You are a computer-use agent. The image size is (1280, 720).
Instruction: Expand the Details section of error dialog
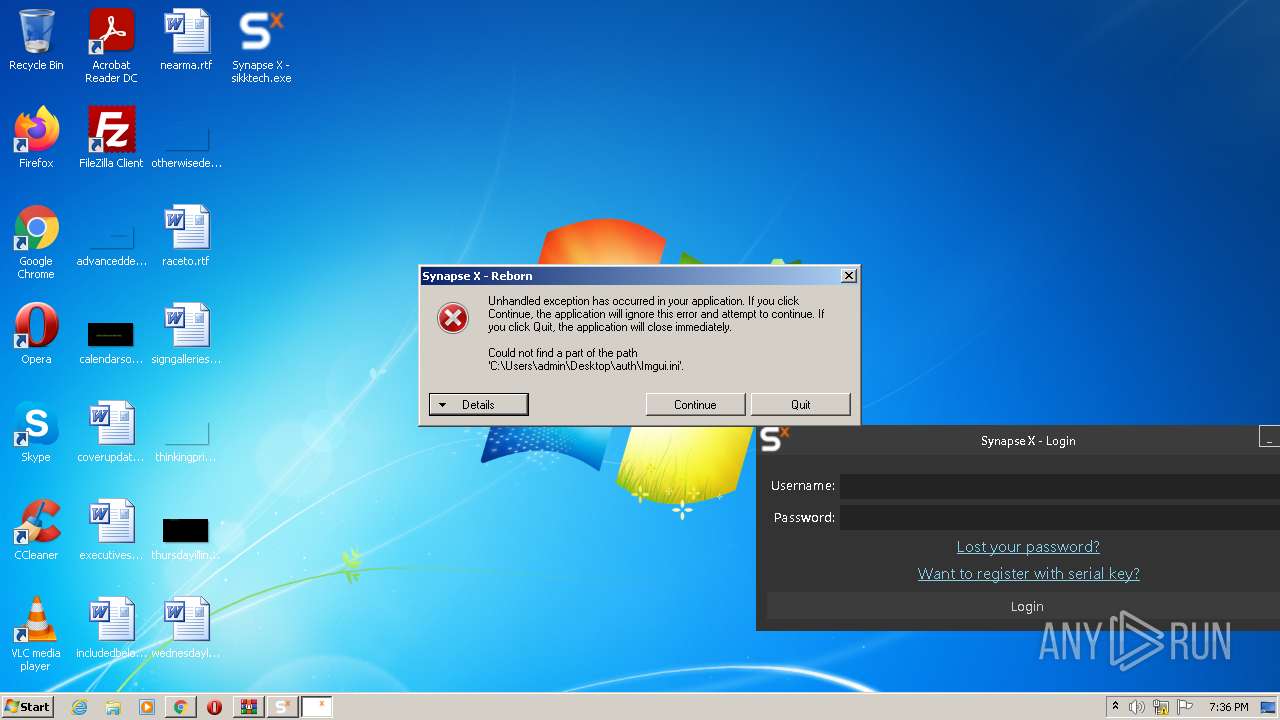[478, 405]
